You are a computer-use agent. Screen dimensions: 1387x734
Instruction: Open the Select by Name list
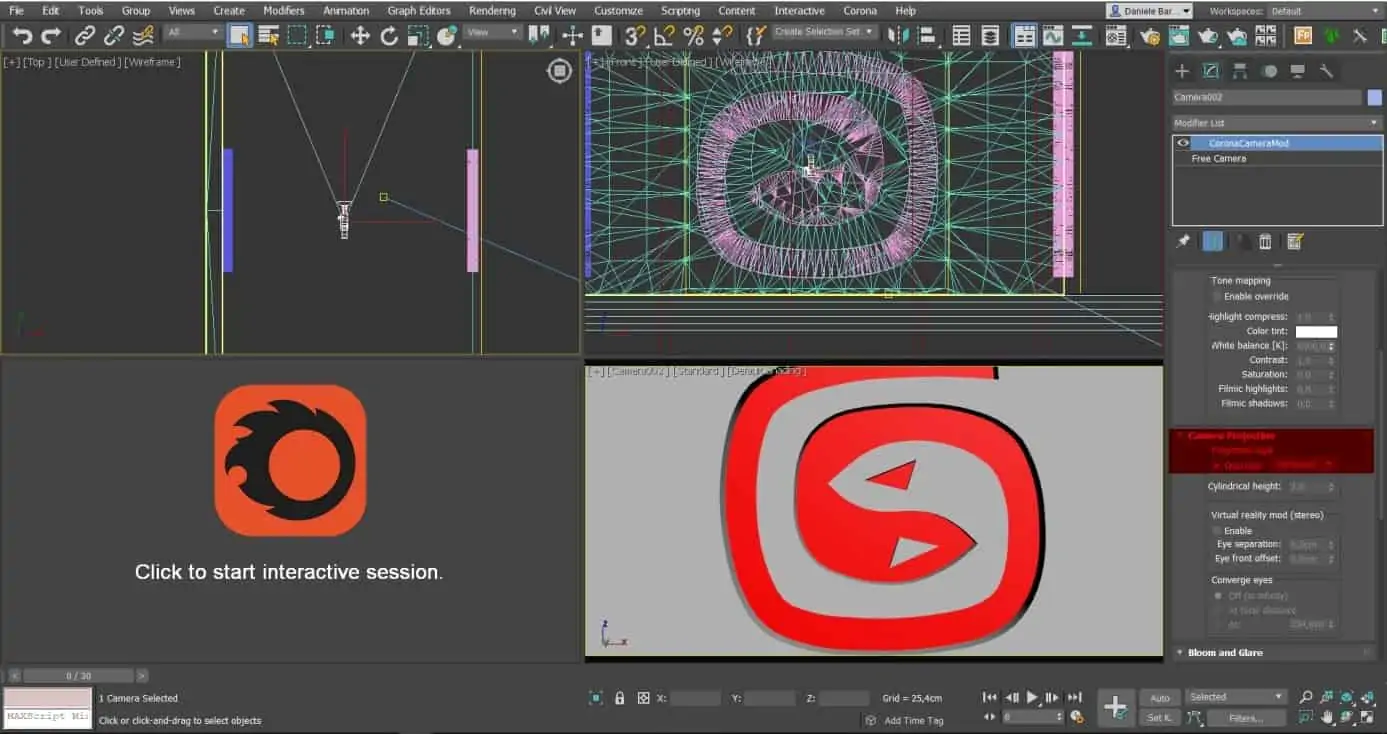[x=268, y=36]
